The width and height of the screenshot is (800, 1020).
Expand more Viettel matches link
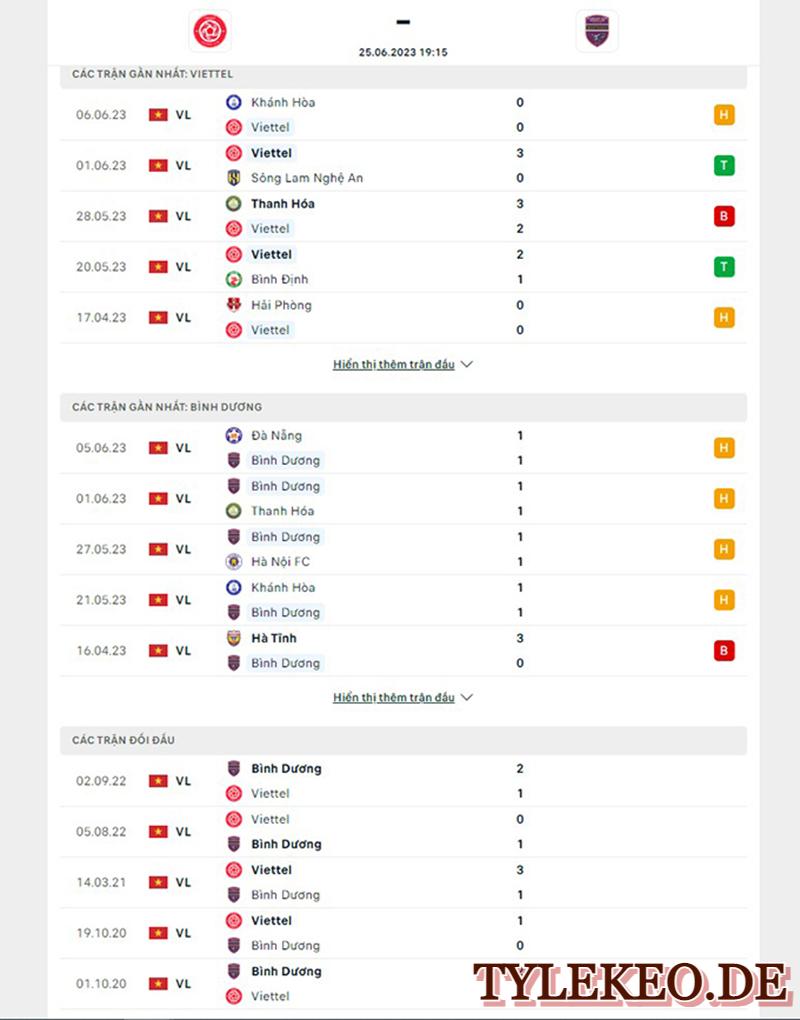[393, 364]
